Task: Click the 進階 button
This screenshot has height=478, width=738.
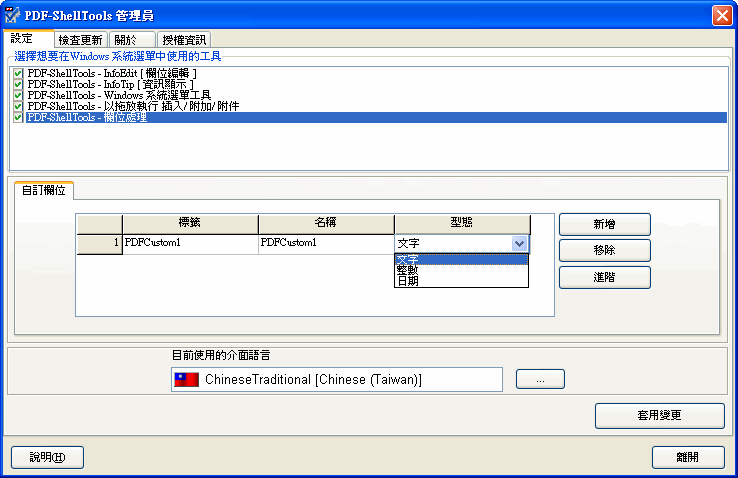Action: coord(605,278)
